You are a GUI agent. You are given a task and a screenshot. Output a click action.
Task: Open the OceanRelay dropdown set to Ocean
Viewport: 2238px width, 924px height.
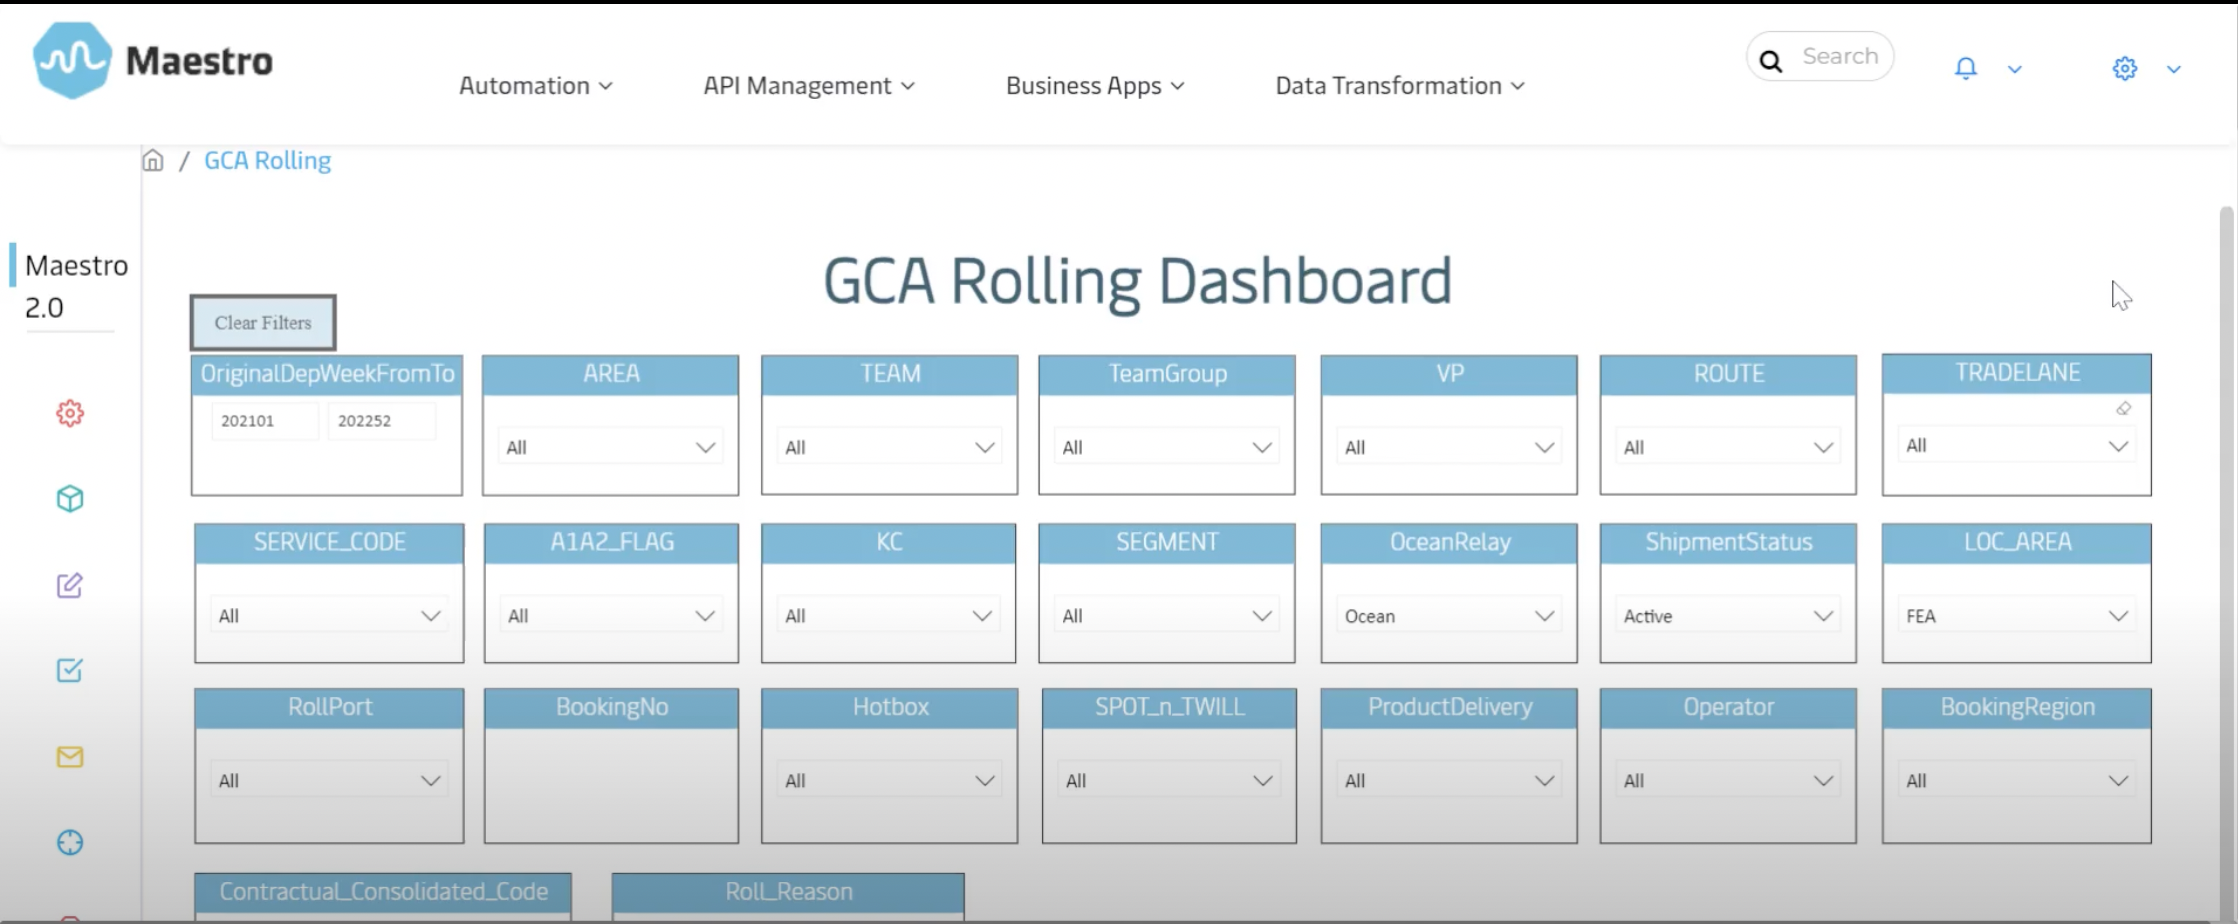point(1449,615)
